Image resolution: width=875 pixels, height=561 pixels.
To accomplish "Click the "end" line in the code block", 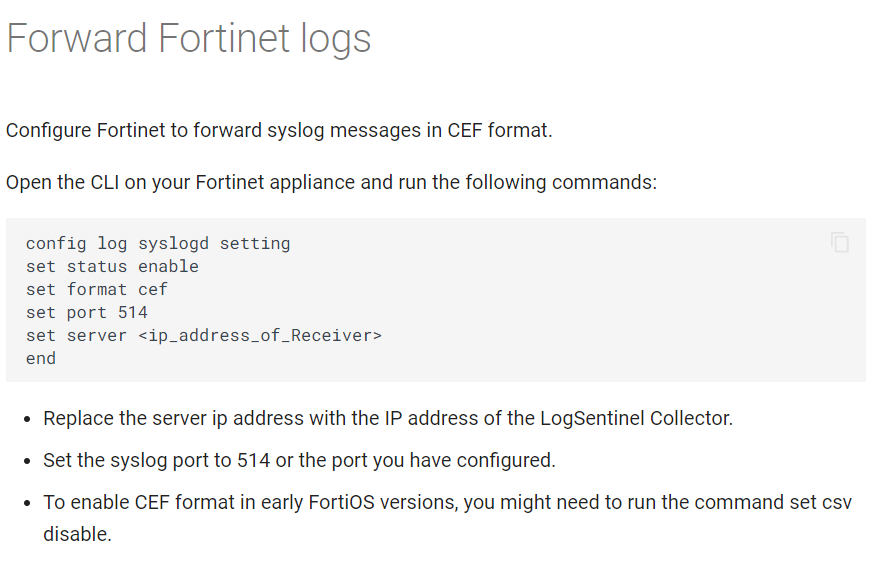I will point(41,358).
